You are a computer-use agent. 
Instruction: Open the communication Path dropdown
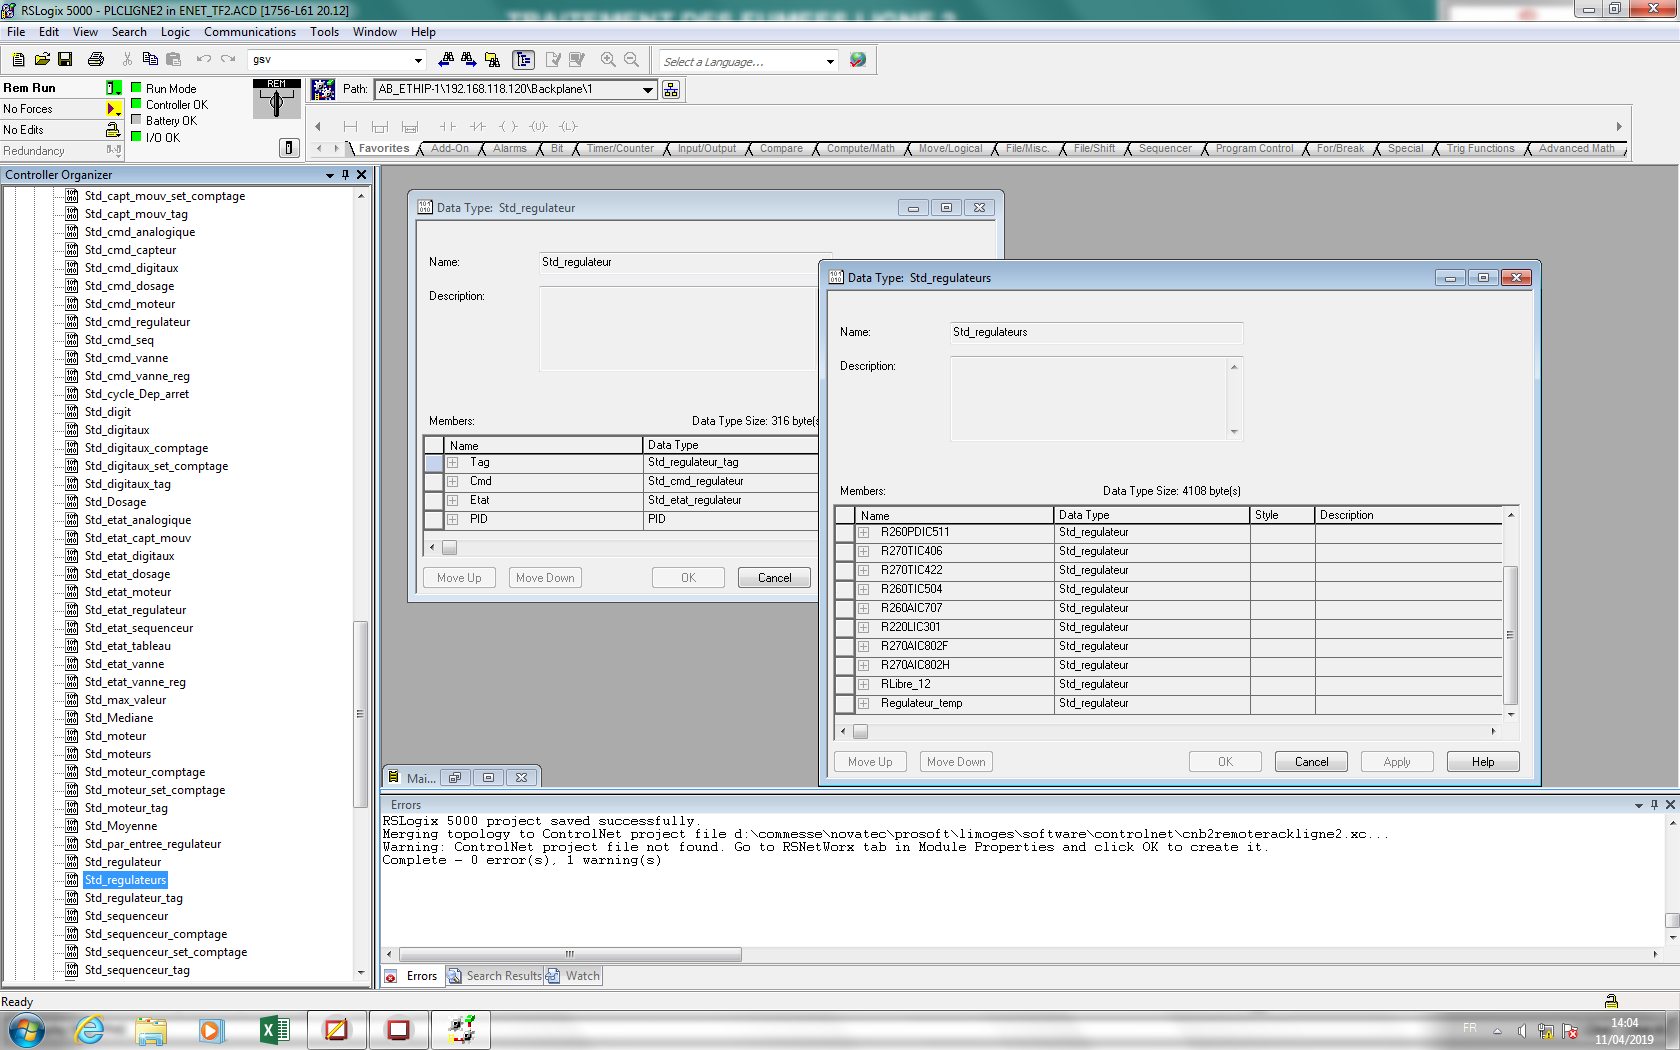(648, 90)
